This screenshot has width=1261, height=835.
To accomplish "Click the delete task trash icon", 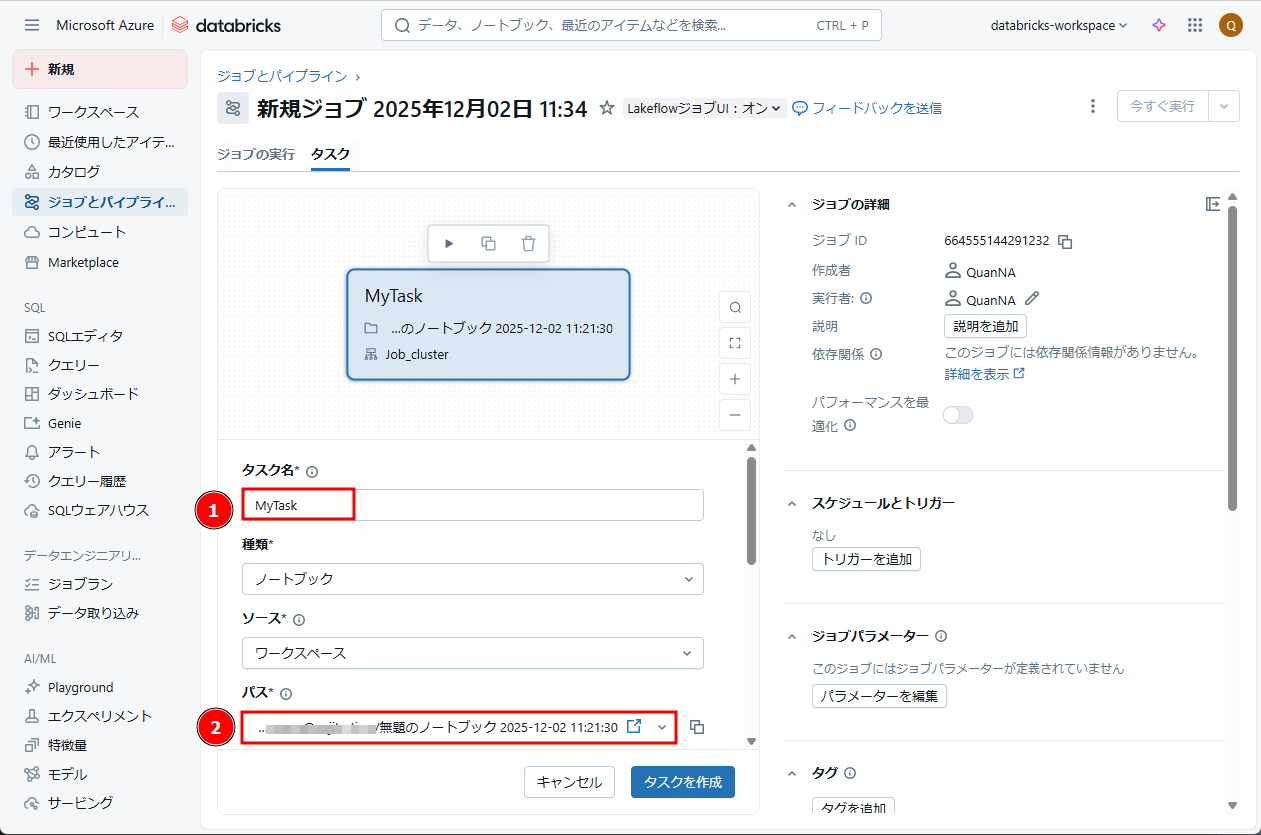I will click(x=528, y=244).
